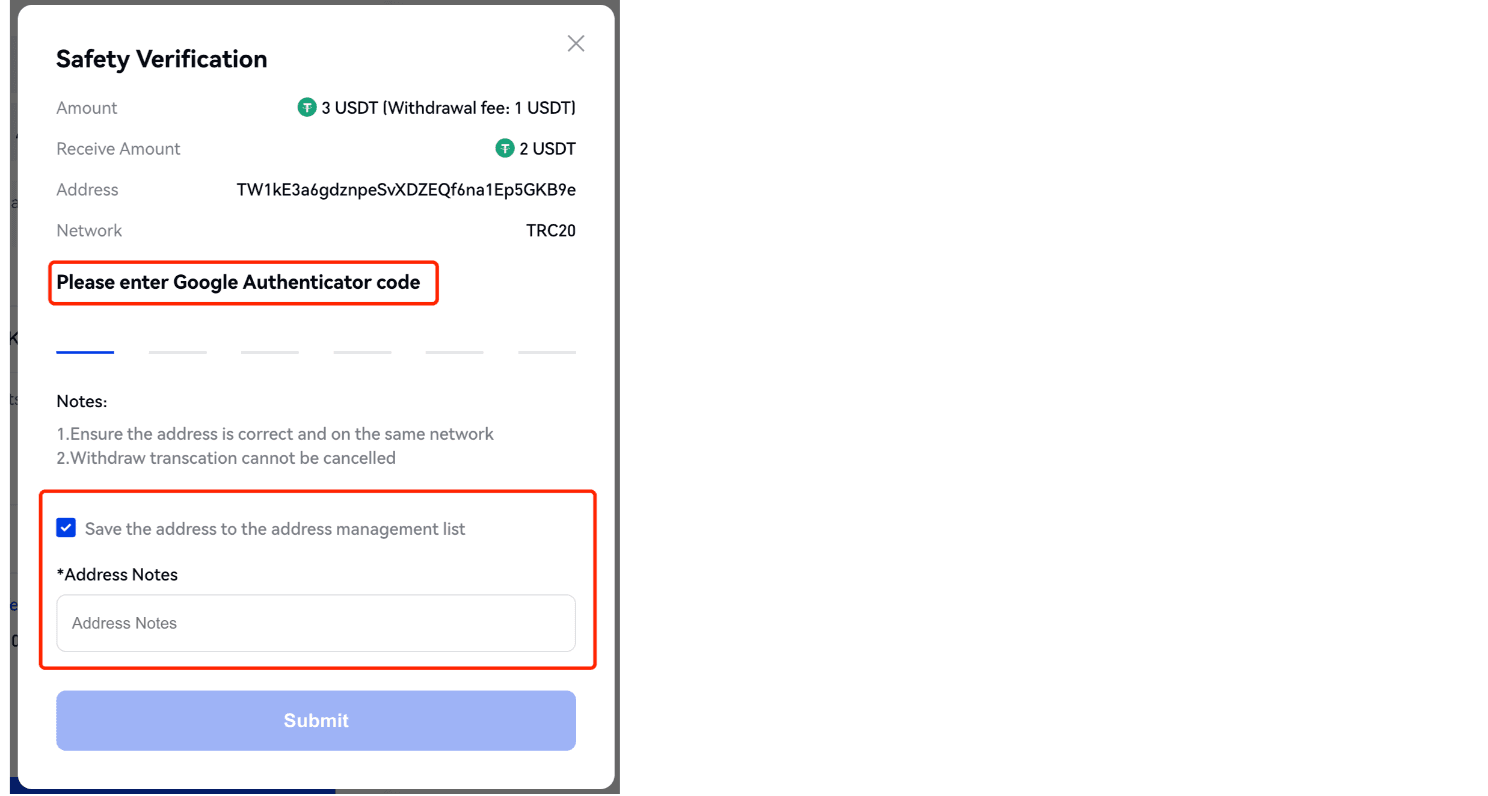Click the *Address Notes field label
1488x796 pixels.
click(x=117, y=574)
